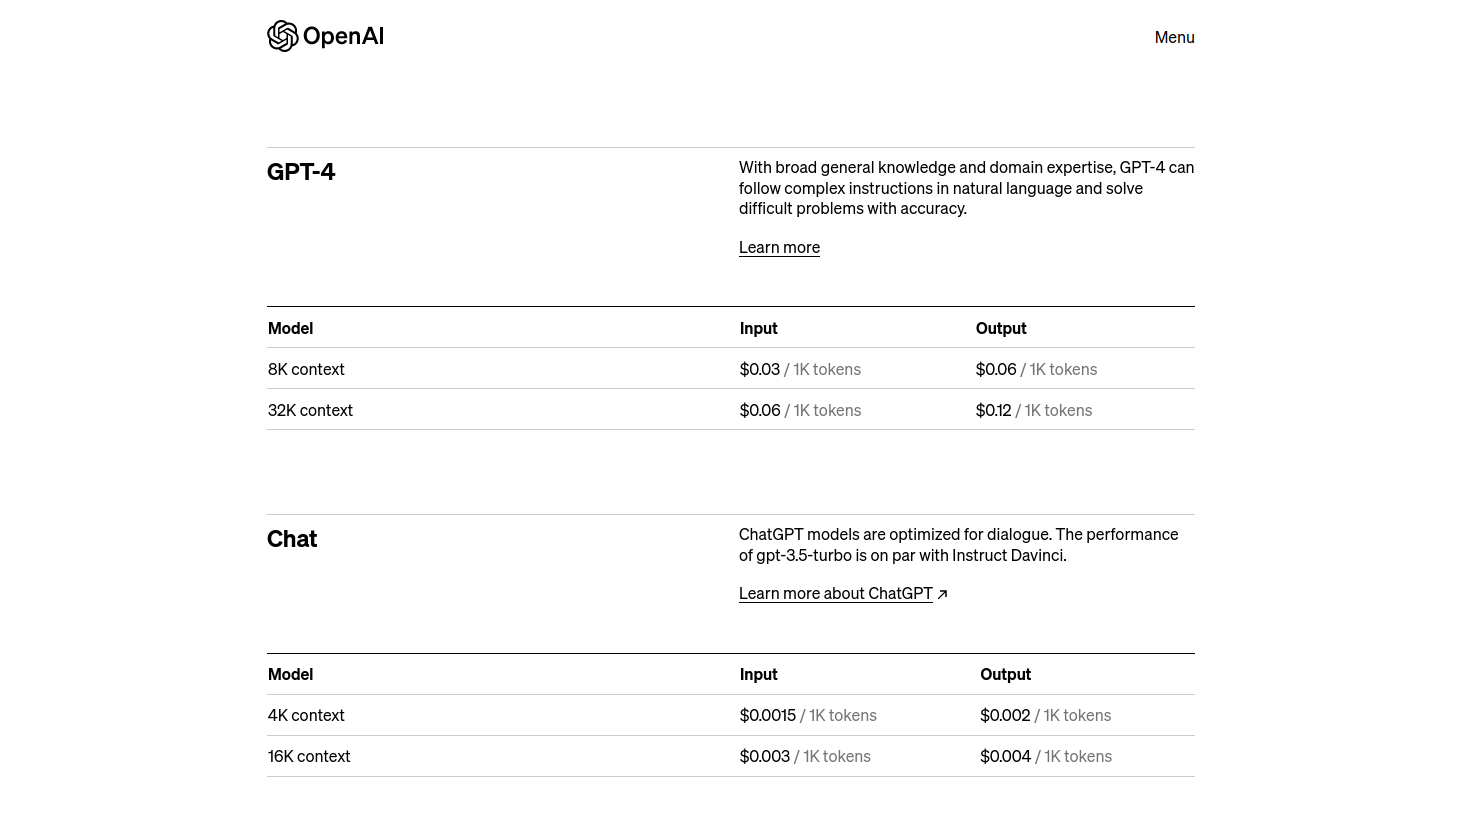Select the 16K context row label
This screenshot has width=1461, height=822.
pos(309,756)
